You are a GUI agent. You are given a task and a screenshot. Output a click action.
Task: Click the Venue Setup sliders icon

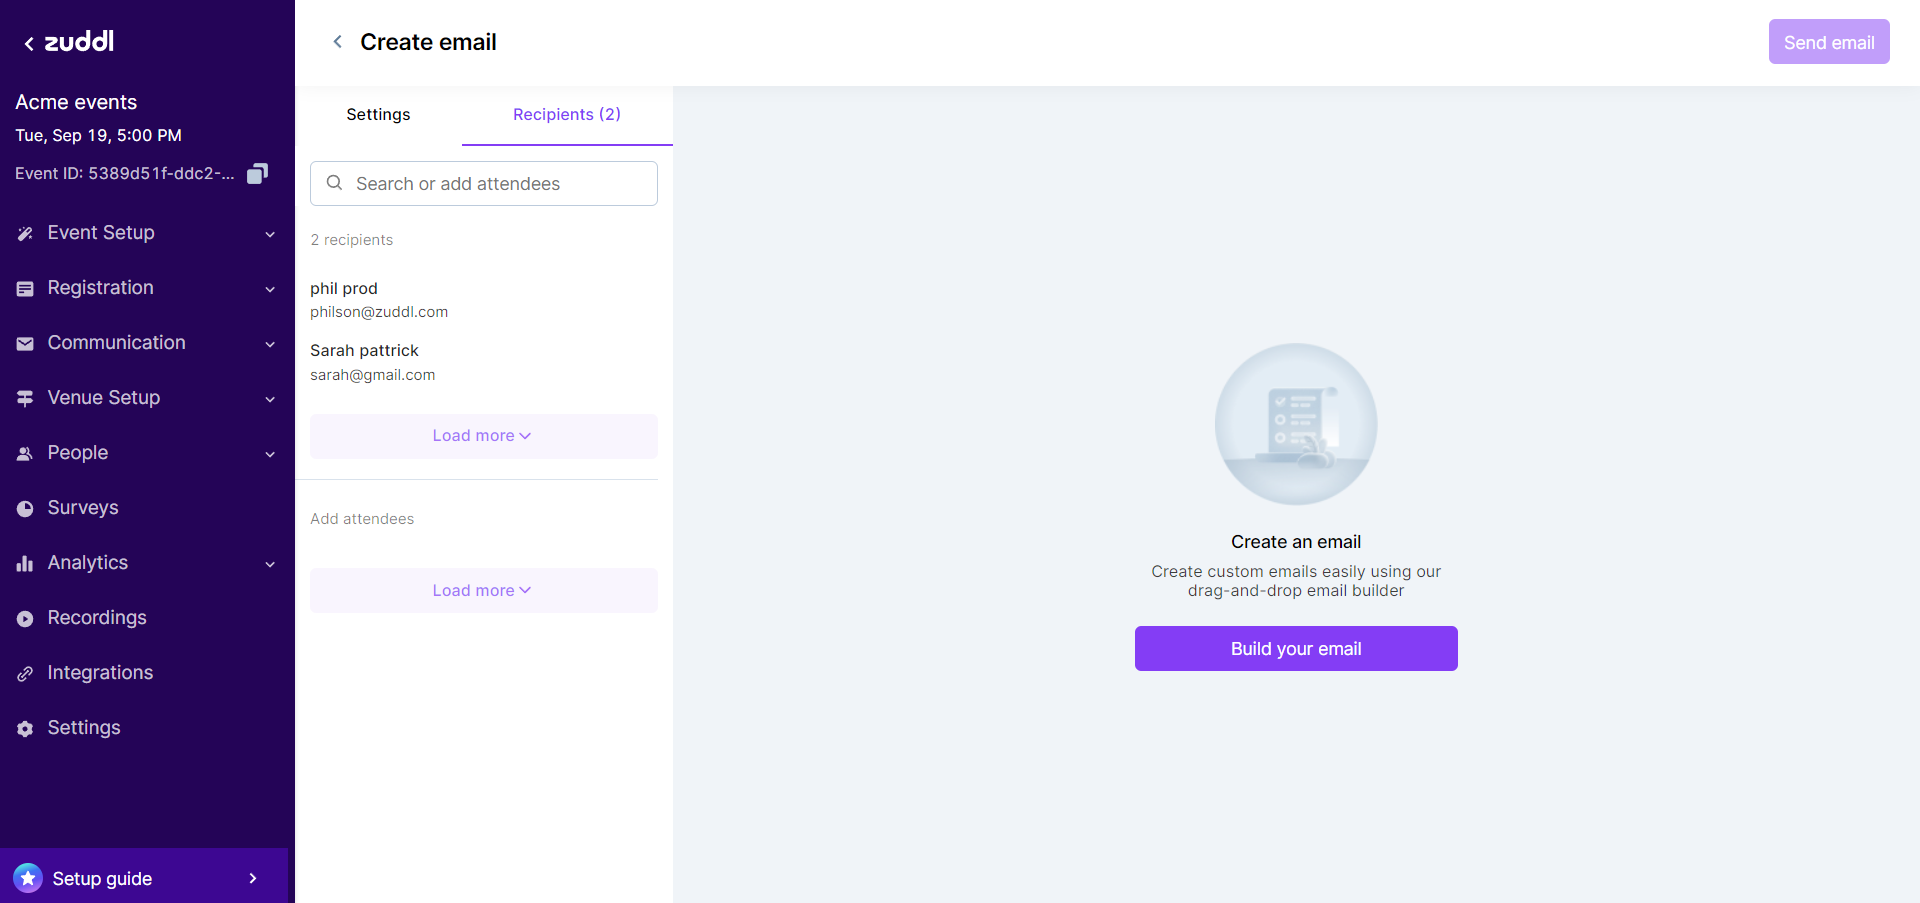[x=25, y=398]
